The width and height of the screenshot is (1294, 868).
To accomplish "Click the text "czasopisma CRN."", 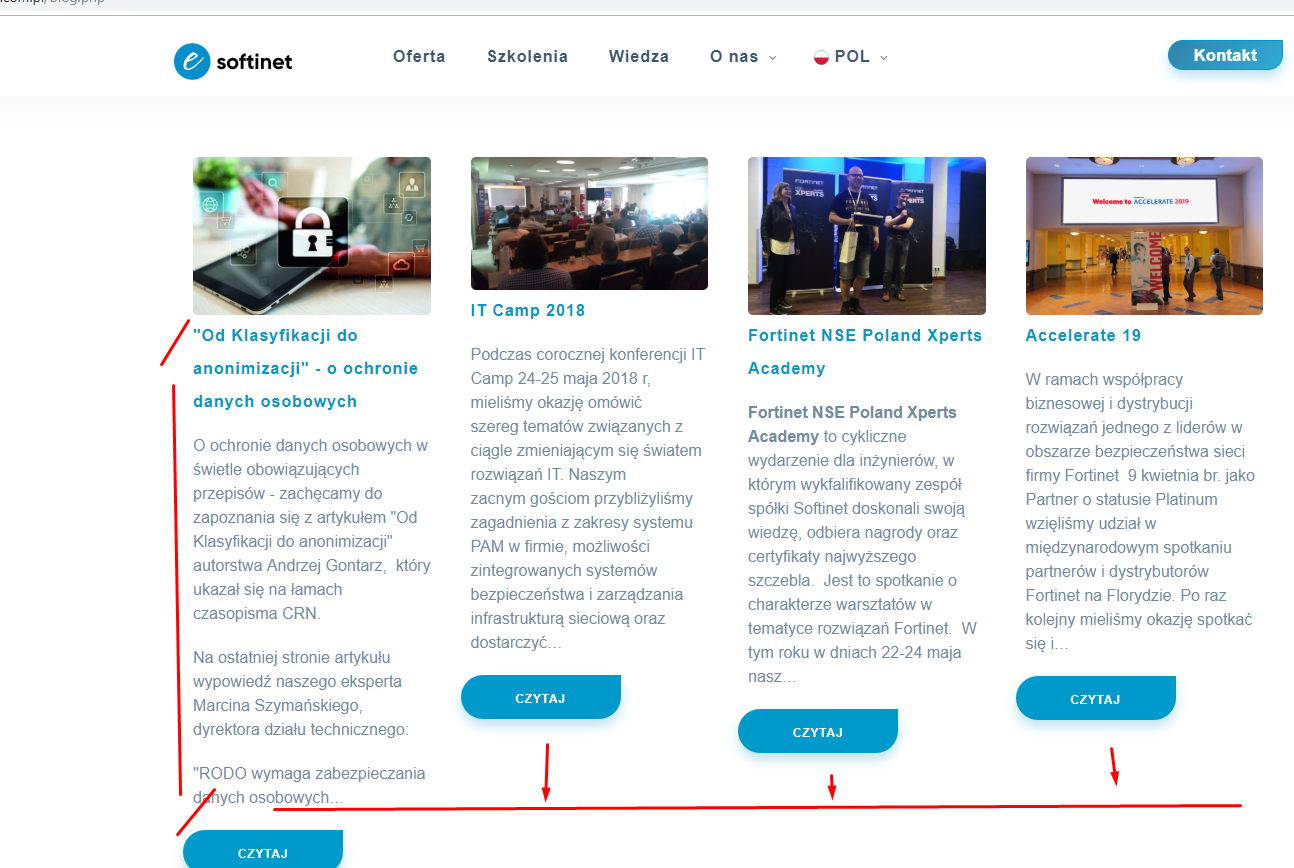I will click(x=257, y=613).
